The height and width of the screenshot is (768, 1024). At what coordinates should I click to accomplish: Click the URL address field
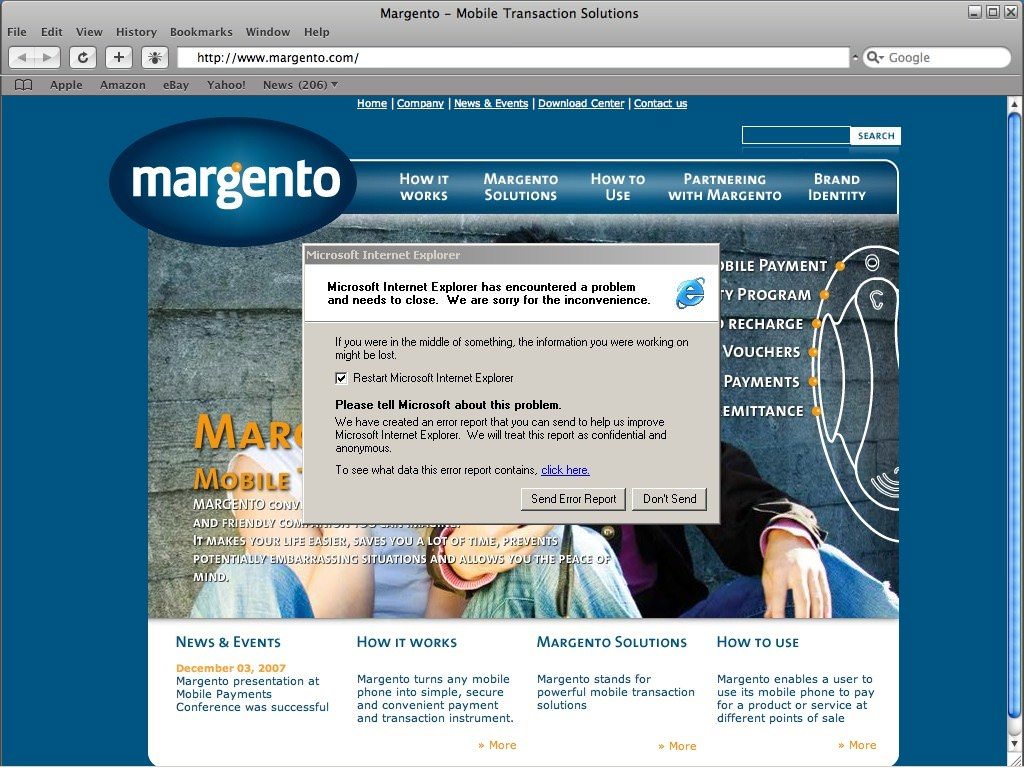513,57
